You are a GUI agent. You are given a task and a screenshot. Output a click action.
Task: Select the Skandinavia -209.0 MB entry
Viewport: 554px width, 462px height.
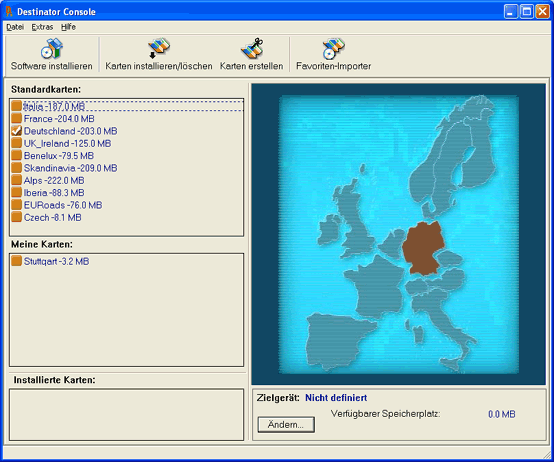coord(70,168)
